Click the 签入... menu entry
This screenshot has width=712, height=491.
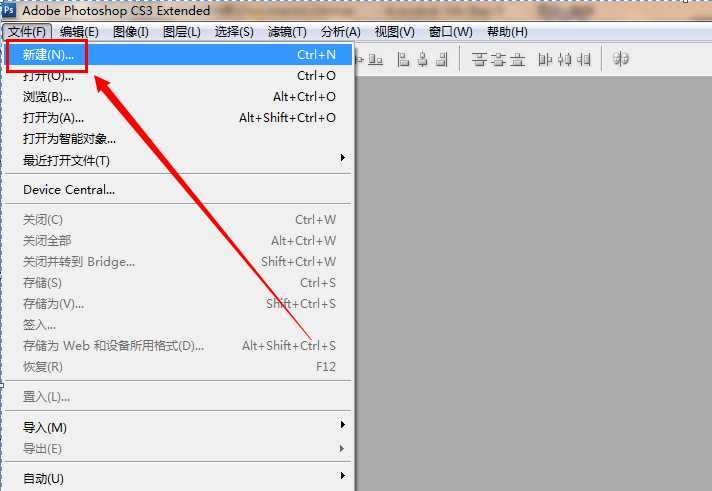pos(179,325)
